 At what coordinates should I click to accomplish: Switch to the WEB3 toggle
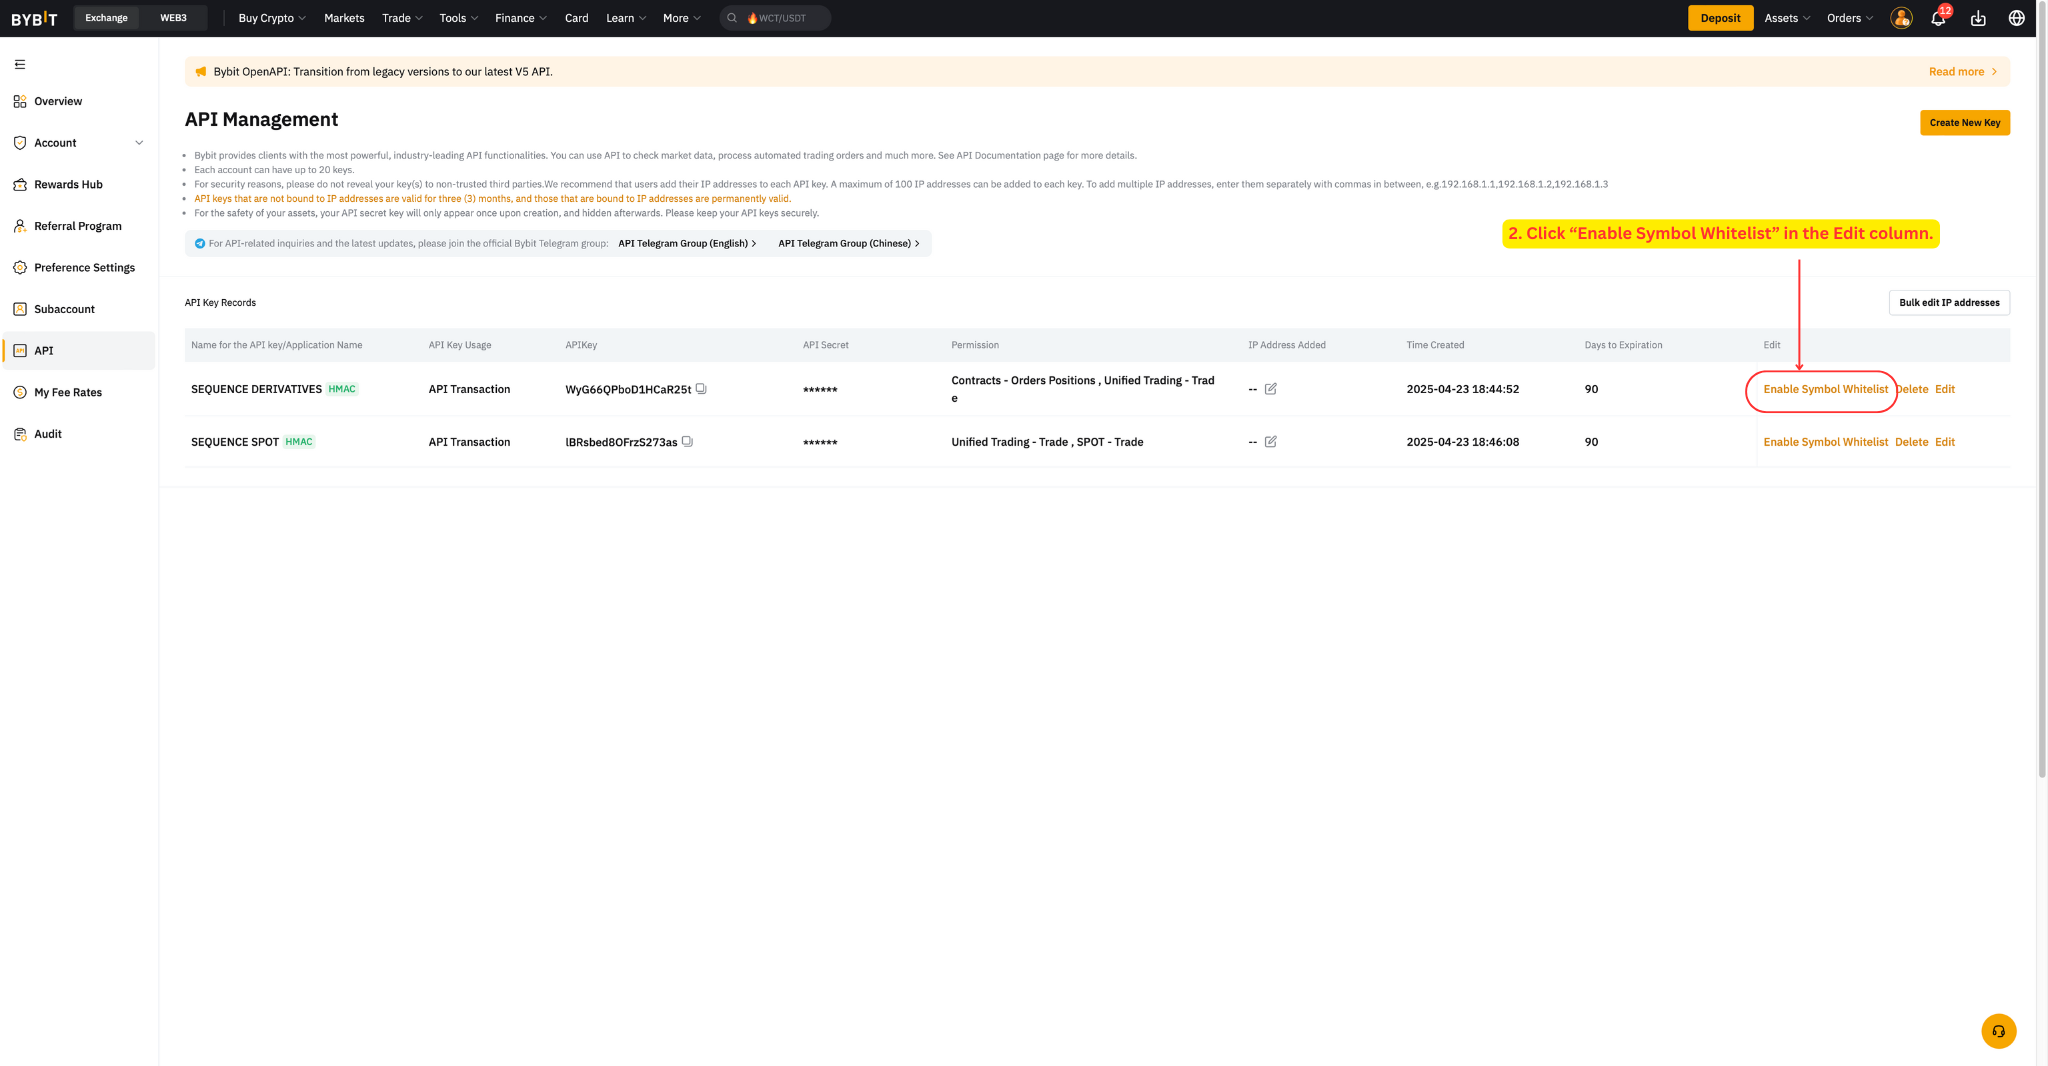pos(173,18)
